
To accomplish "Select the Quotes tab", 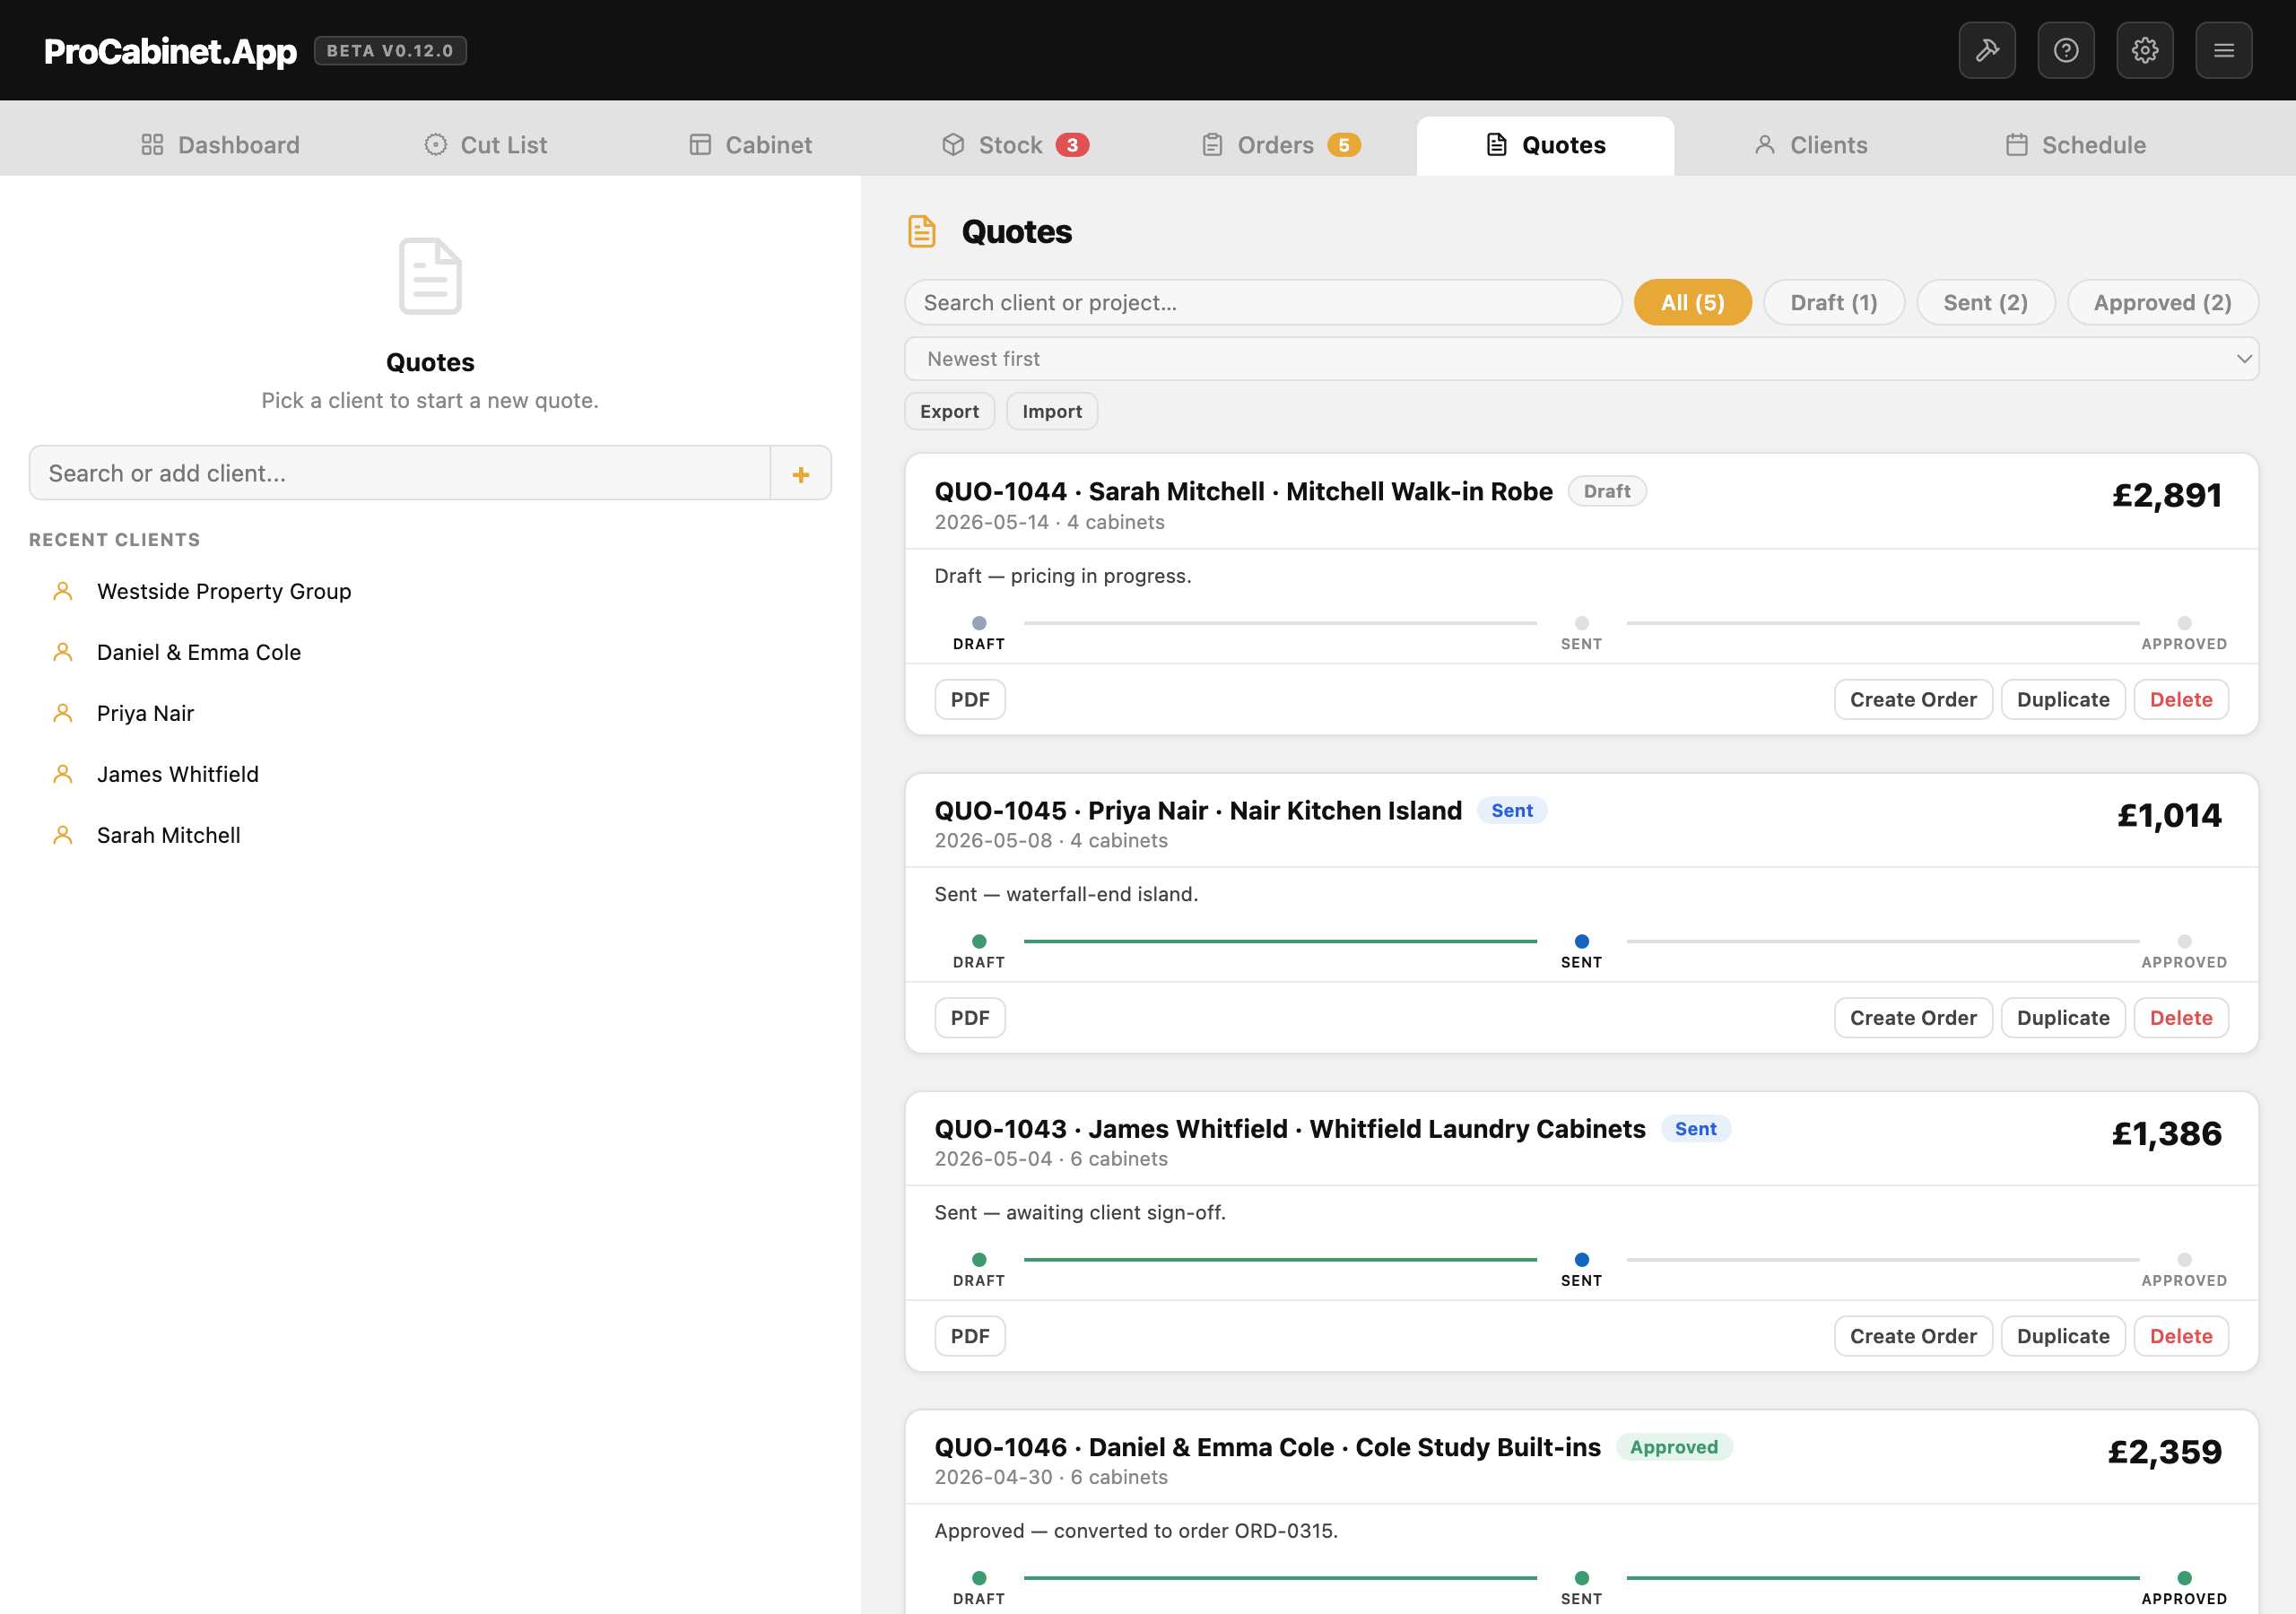I will point(1545,145).
